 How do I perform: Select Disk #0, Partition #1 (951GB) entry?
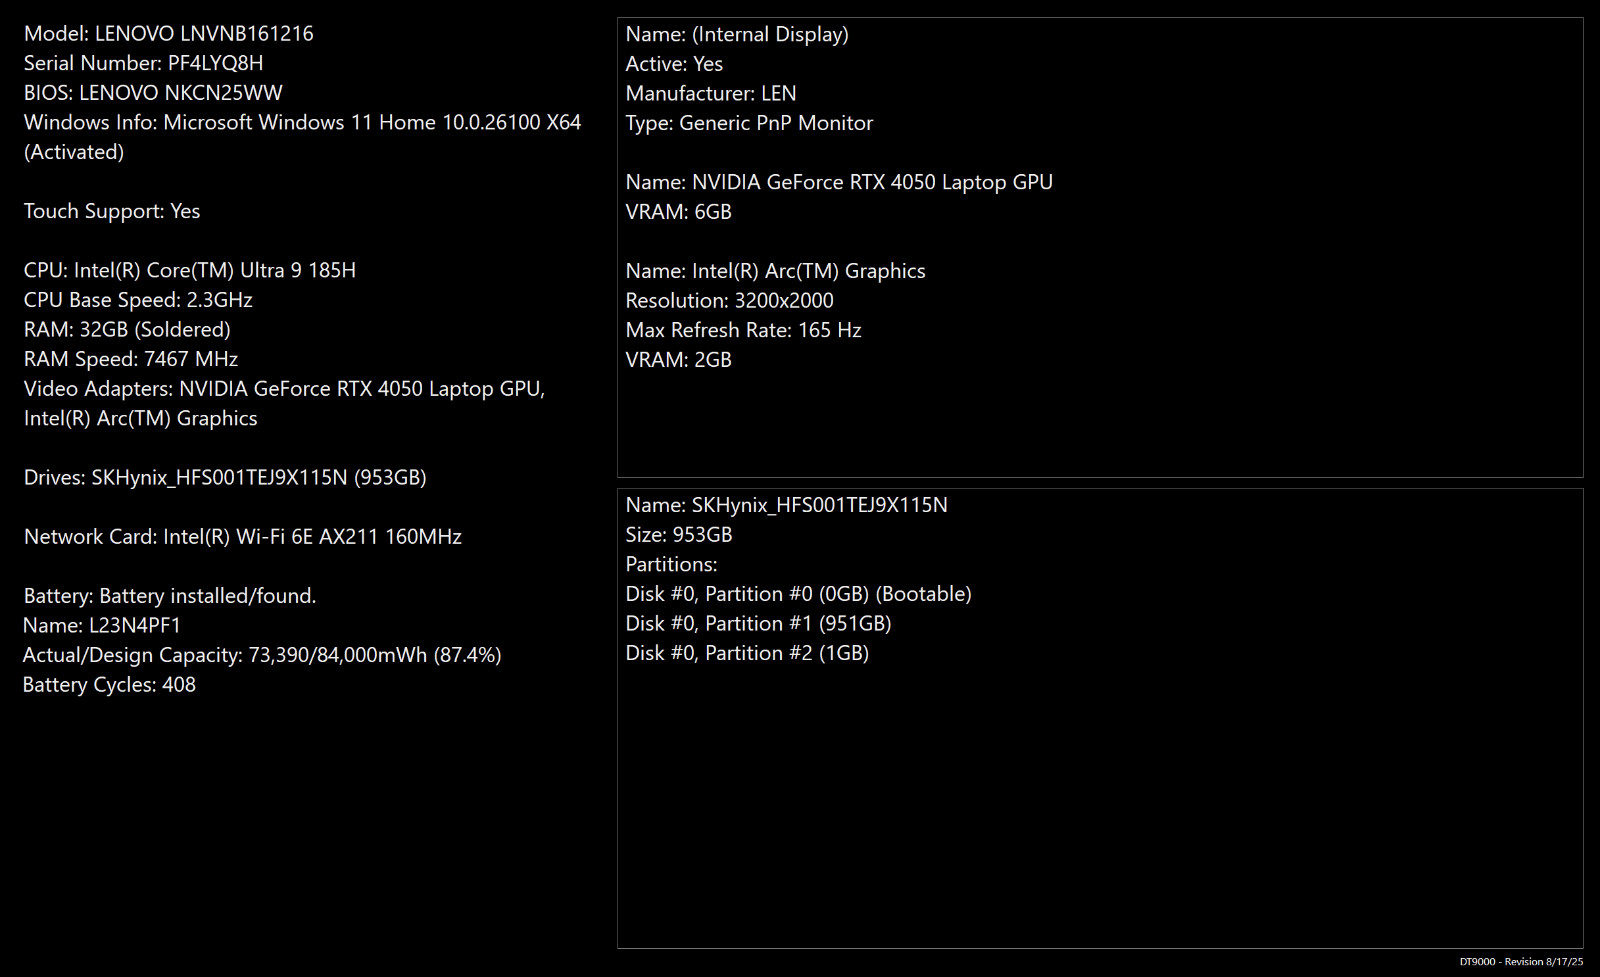758,624
